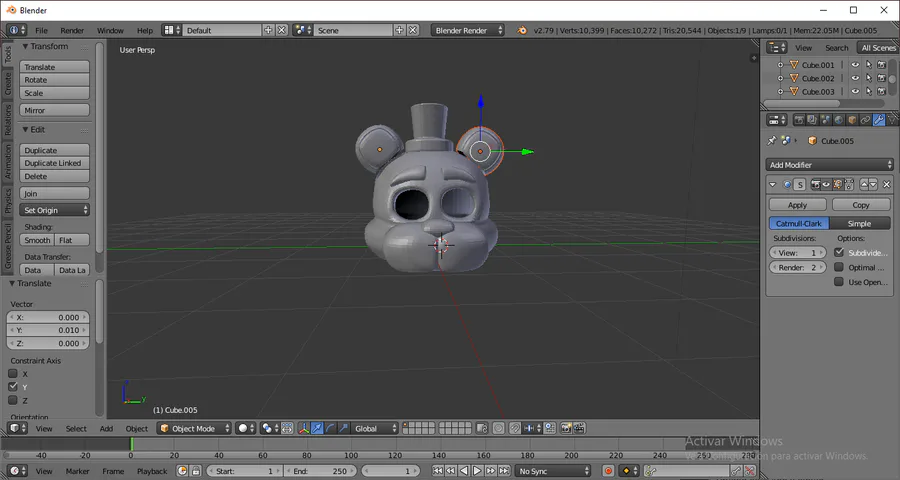Play the animation in reverse
Image resolution: width=900 pixels, height=480 pixels.
464,471
